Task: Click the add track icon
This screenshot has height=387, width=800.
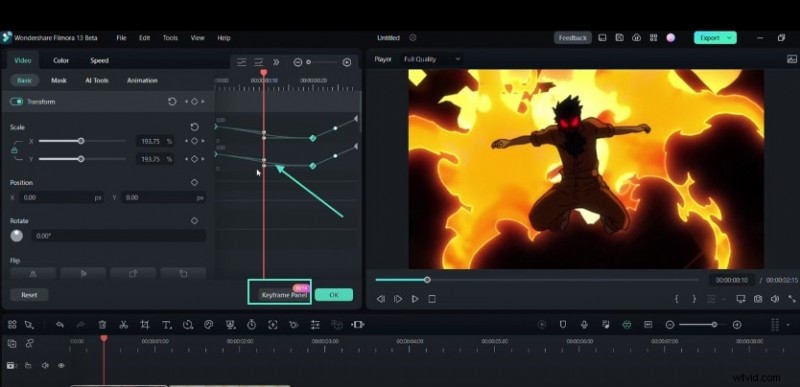Action: coord(12,344)
